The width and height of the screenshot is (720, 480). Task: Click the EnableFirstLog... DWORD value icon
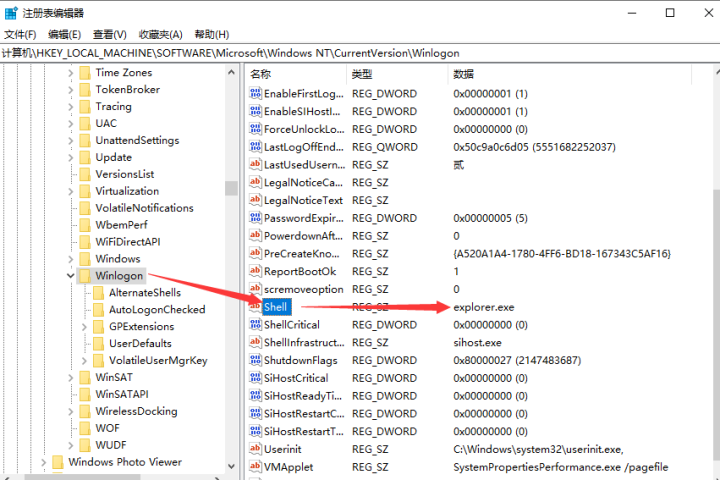(255, 93)
